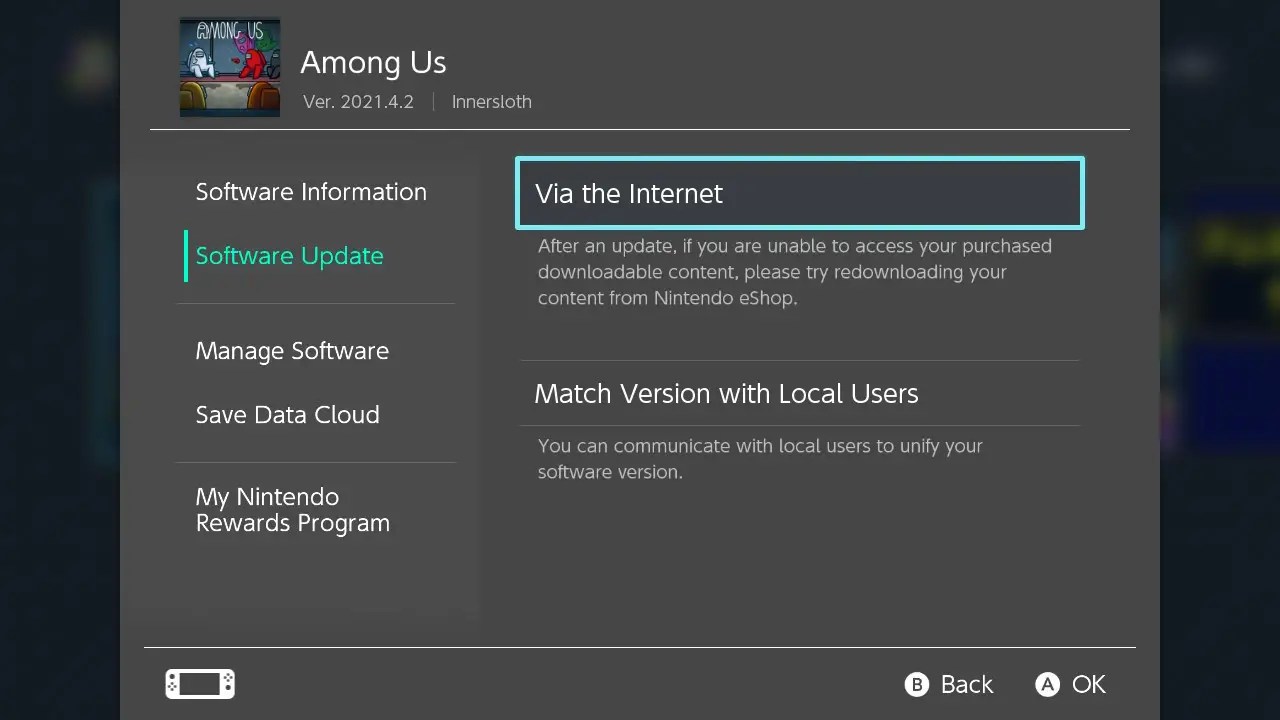This screenshot has width=1280, height=720.
Task: Select Match Version with Local Users
Action: [x=726, y=394]
